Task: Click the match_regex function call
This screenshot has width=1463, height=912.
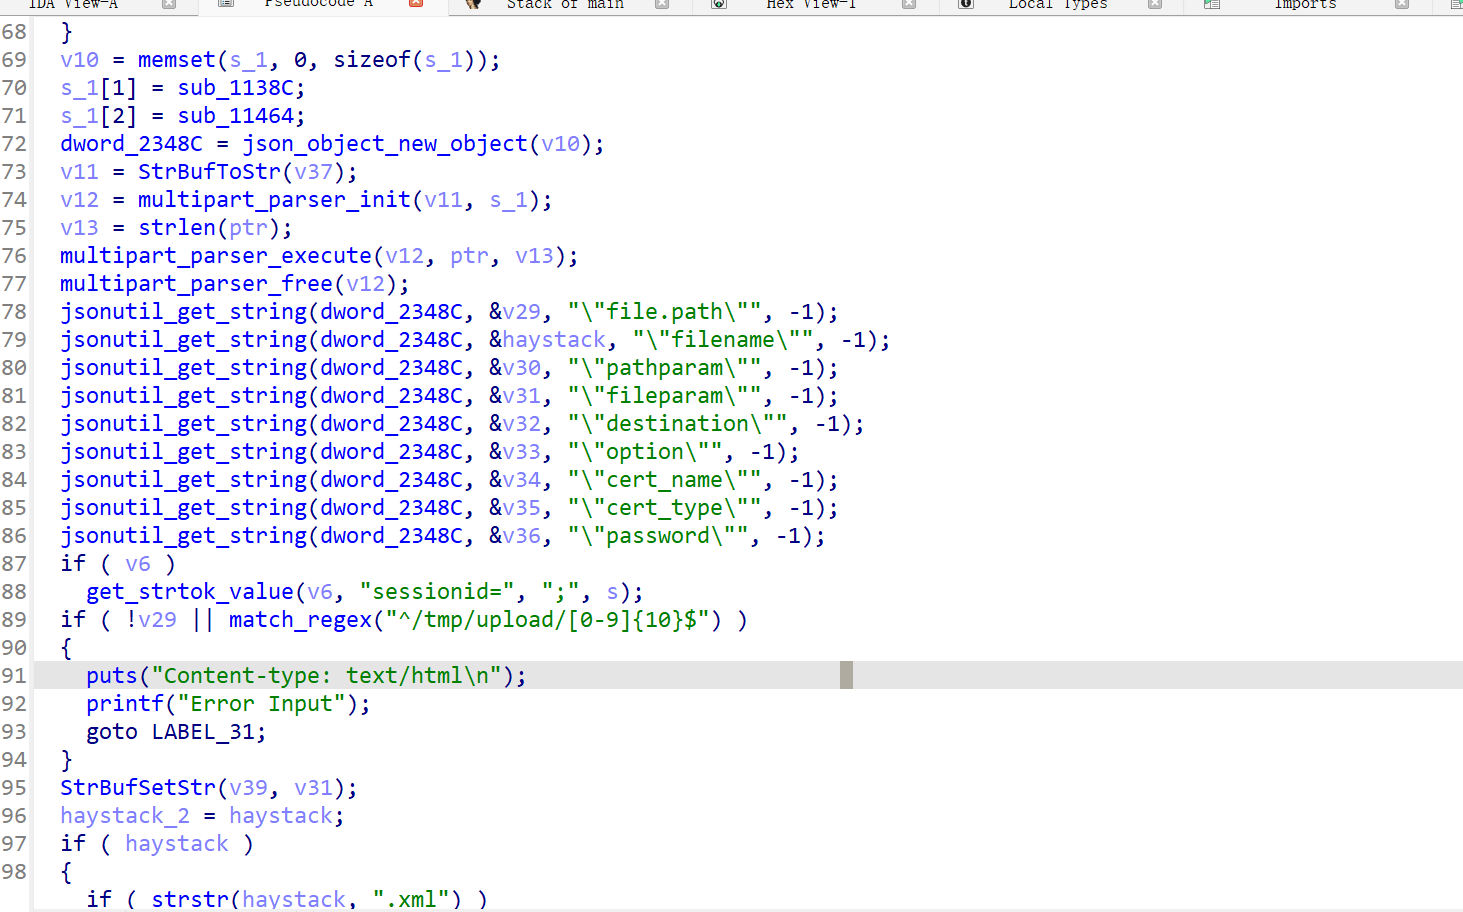Action: 300,620
